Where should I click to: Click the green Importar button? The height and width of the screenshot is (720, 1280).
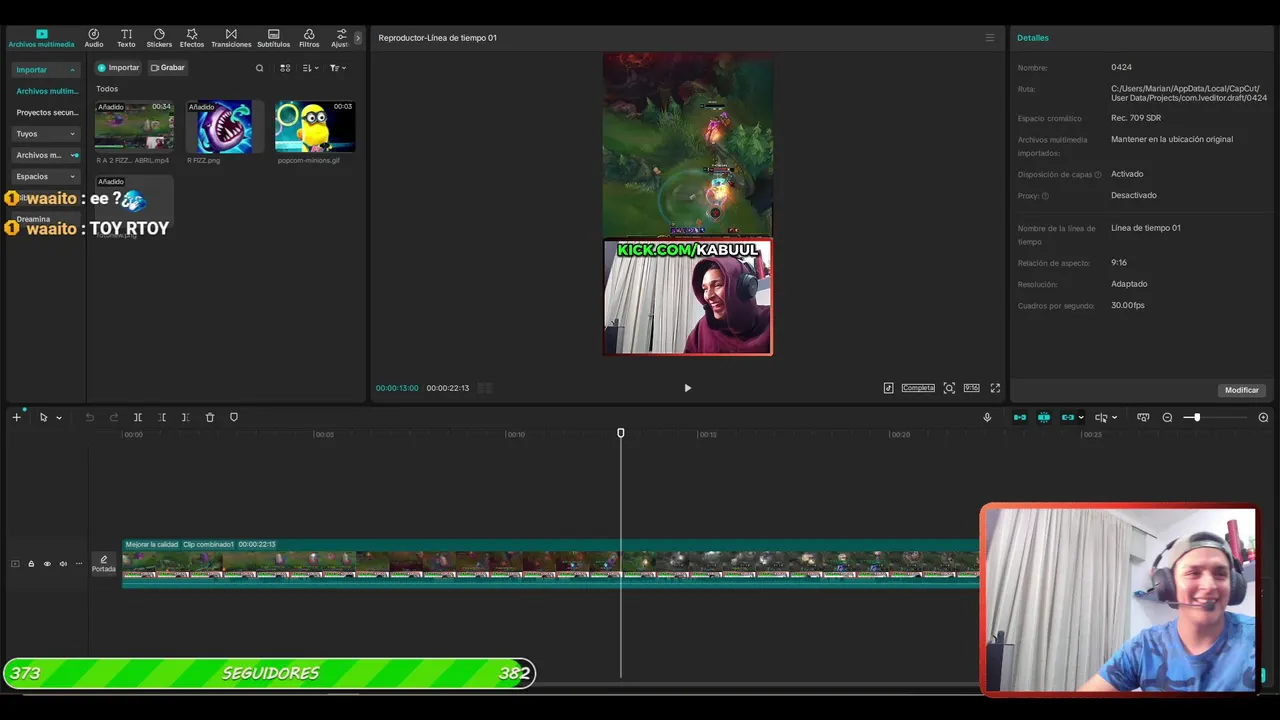pyautogui.click(x=118, y=68)
